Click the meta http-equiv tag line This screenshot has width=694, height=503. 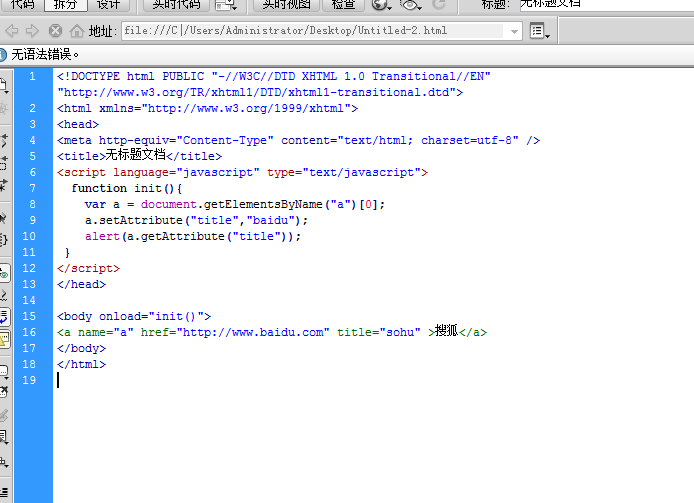pos(299,140)
